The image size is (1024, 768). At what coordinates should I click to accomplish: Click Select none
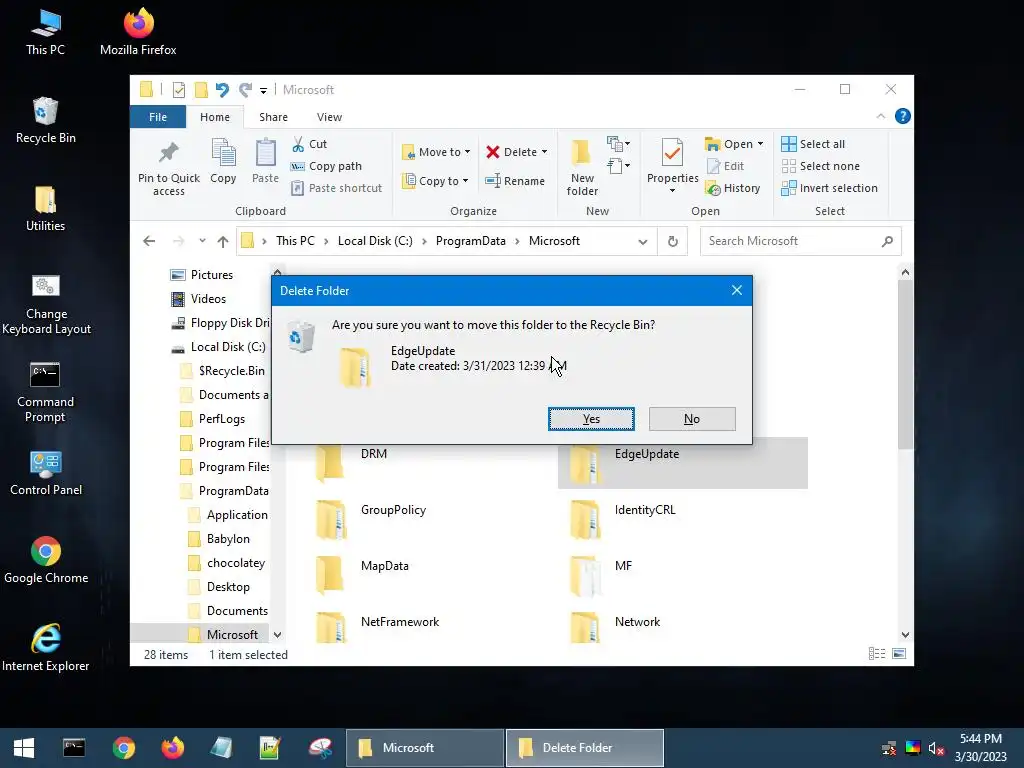[820, 166]
